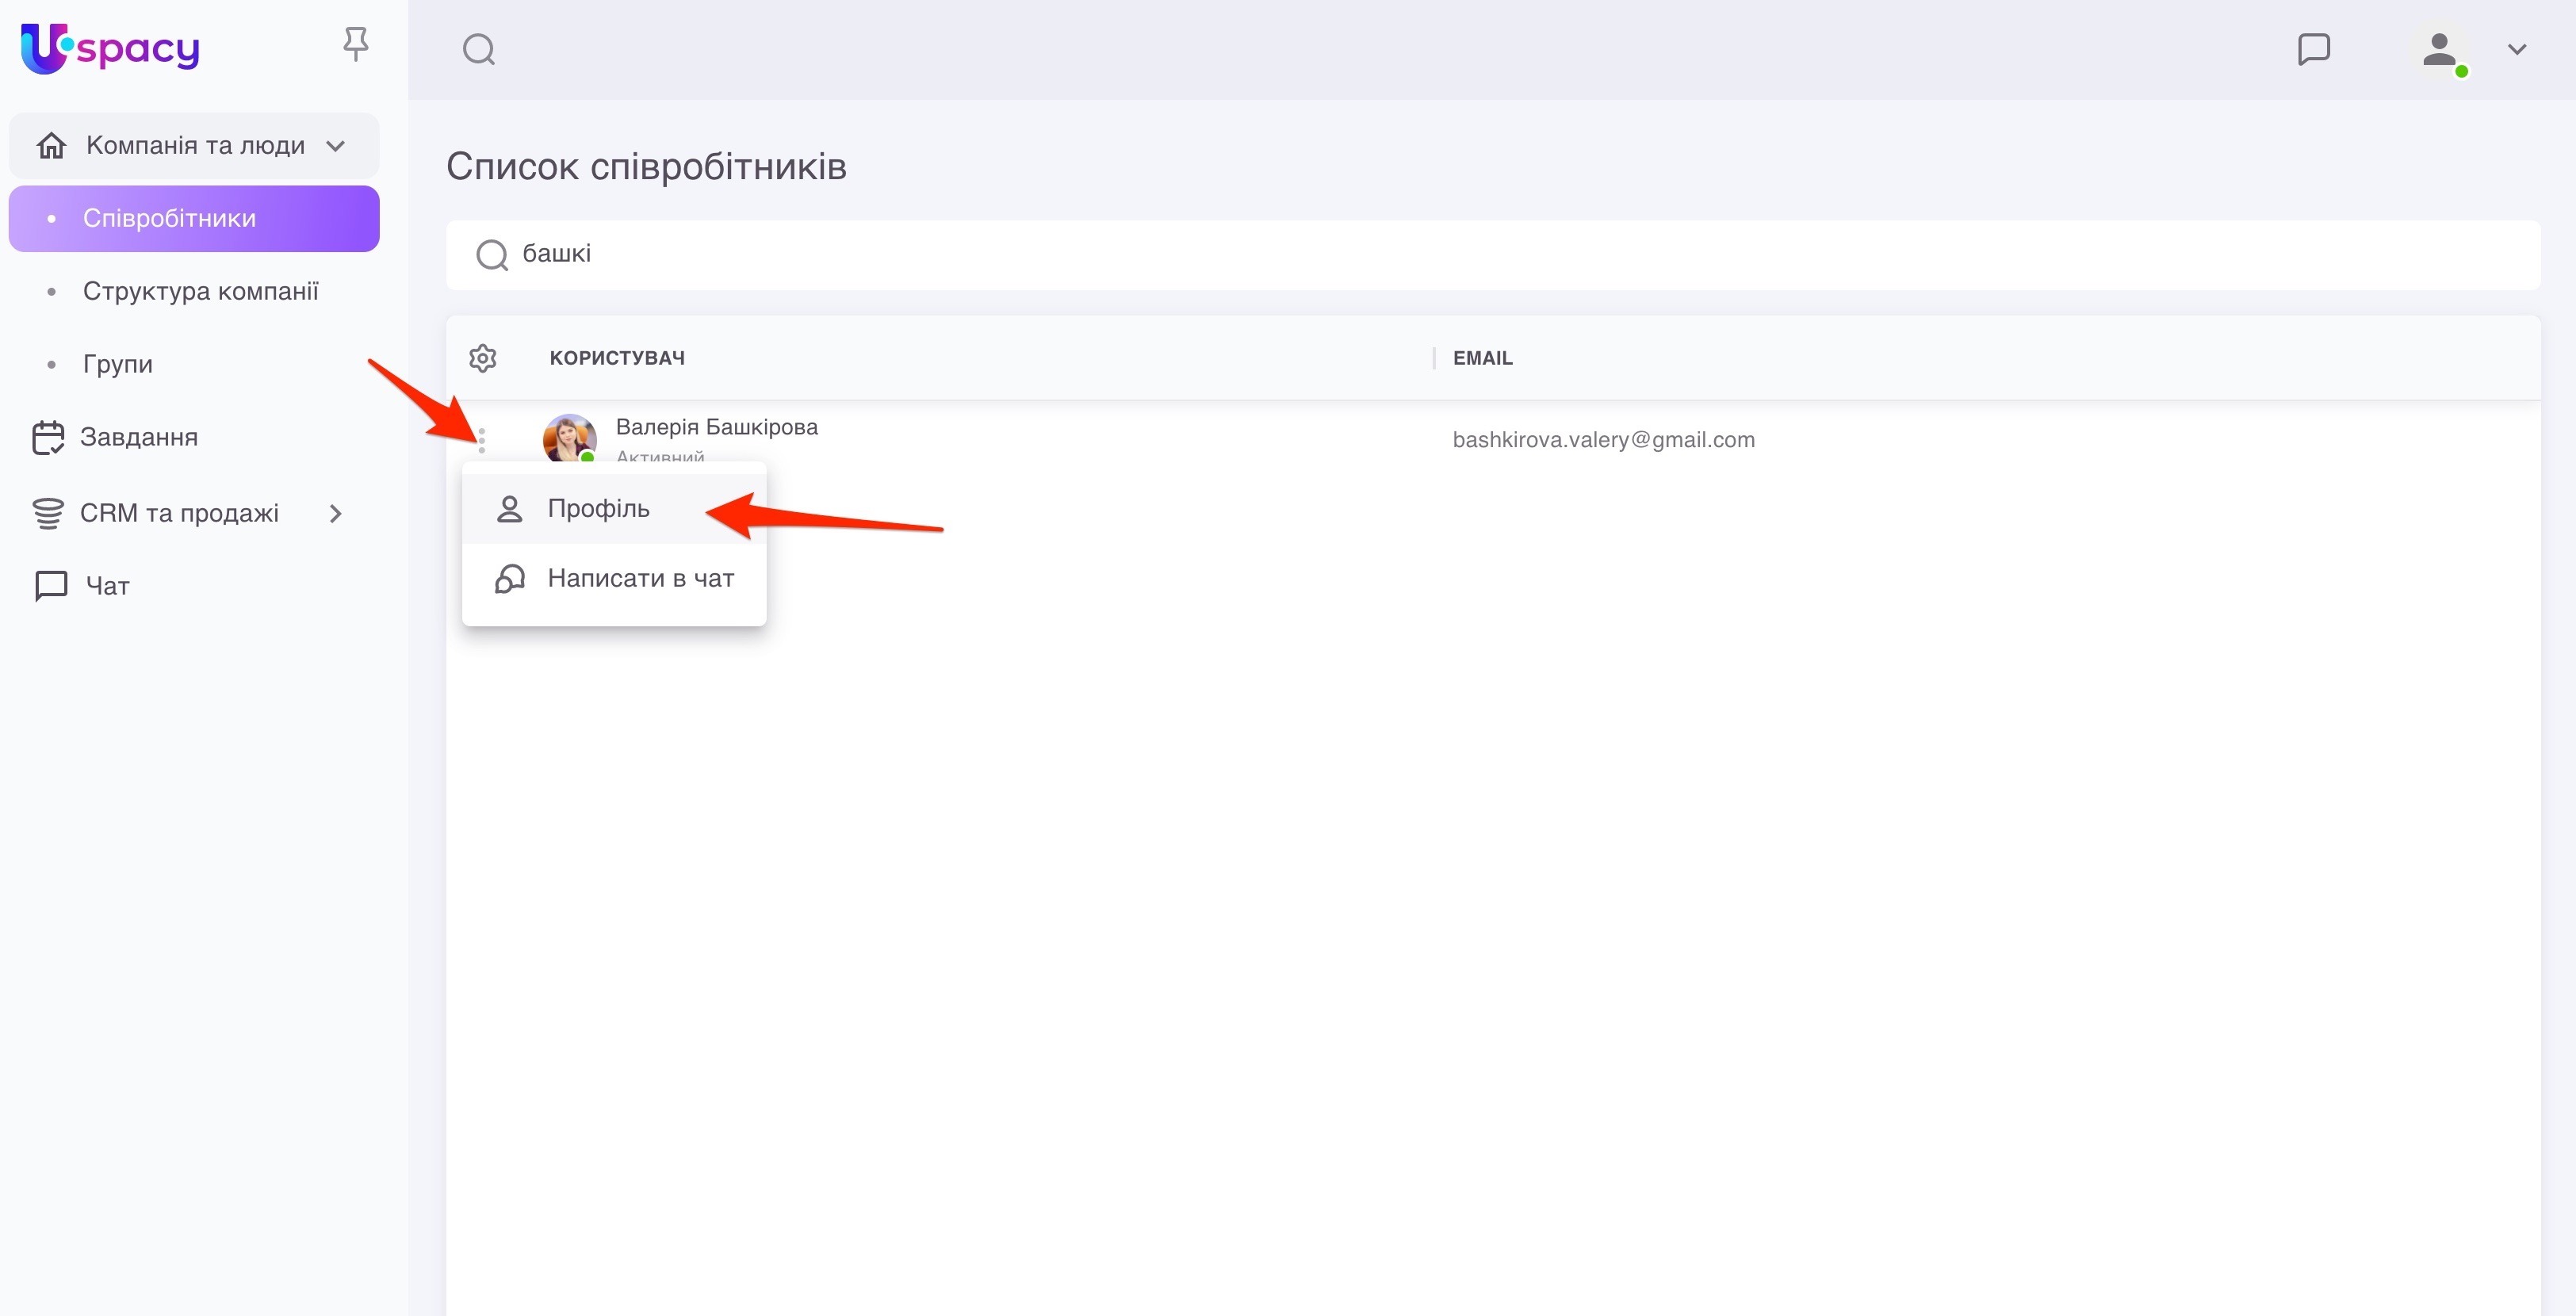Image resolution: width=2576 pixels, height=1316 pixels.
Task: Click the user avatar in header
Action: point(2440,49)
